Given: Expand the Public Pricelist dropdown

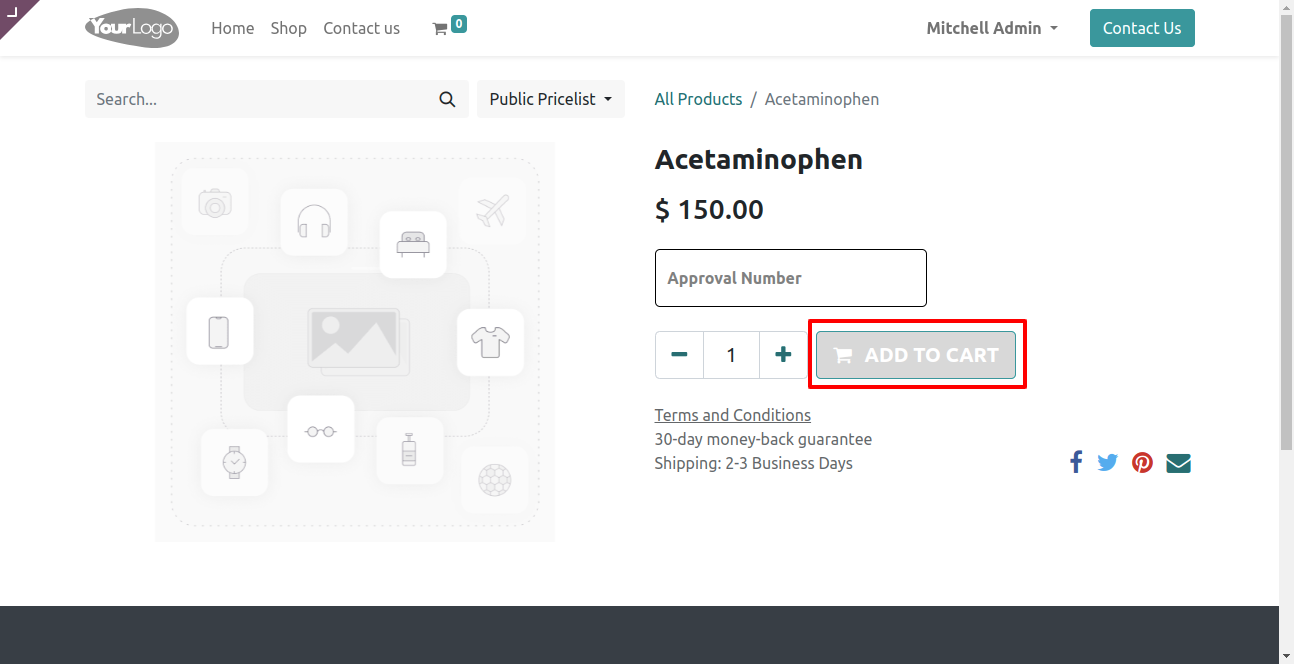Looking at the screenshot, I should 551,99.
